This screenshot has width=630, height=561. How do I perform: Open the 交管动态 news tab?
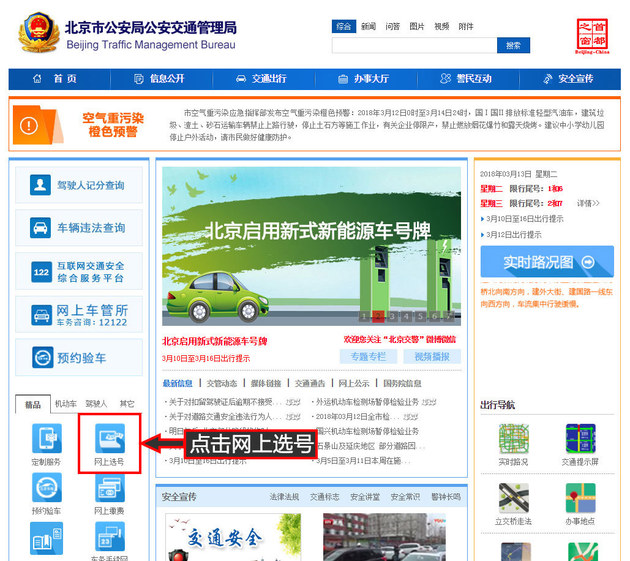pos(222,383)
